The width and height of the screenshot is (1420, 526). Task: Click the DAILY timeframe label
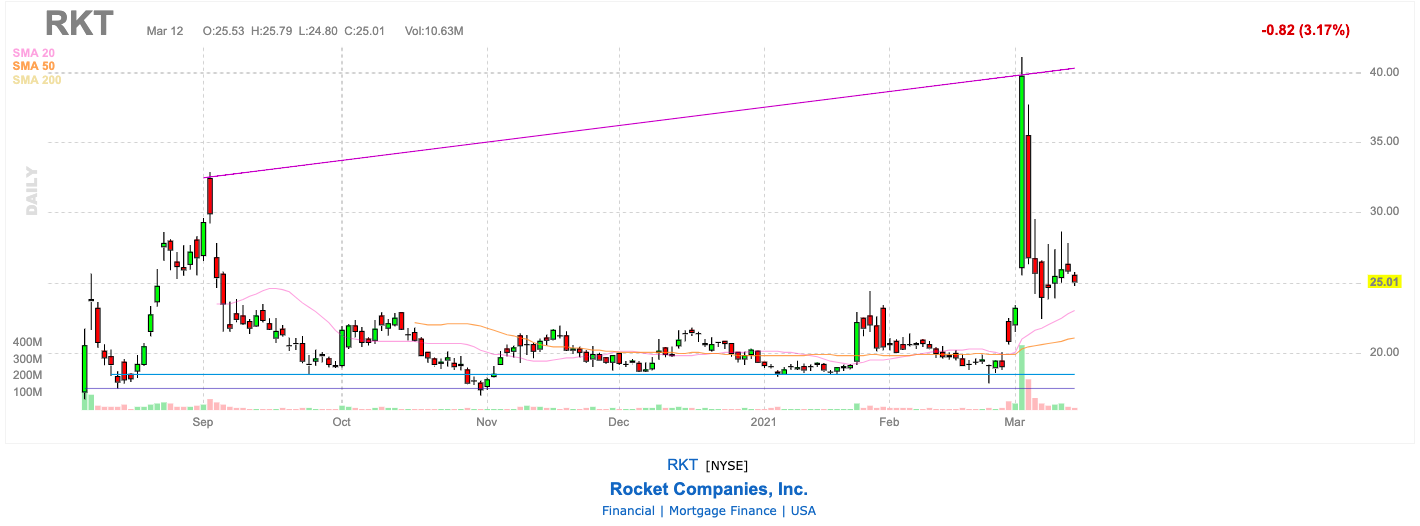point(32,190)
